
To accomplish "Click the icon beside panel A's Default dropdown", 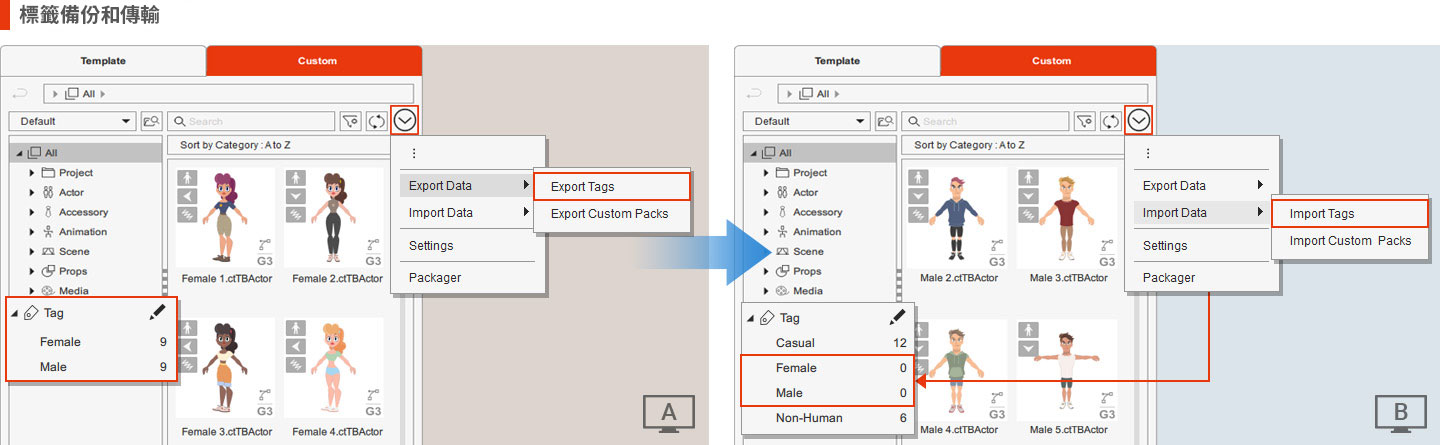I will (151, 121).
